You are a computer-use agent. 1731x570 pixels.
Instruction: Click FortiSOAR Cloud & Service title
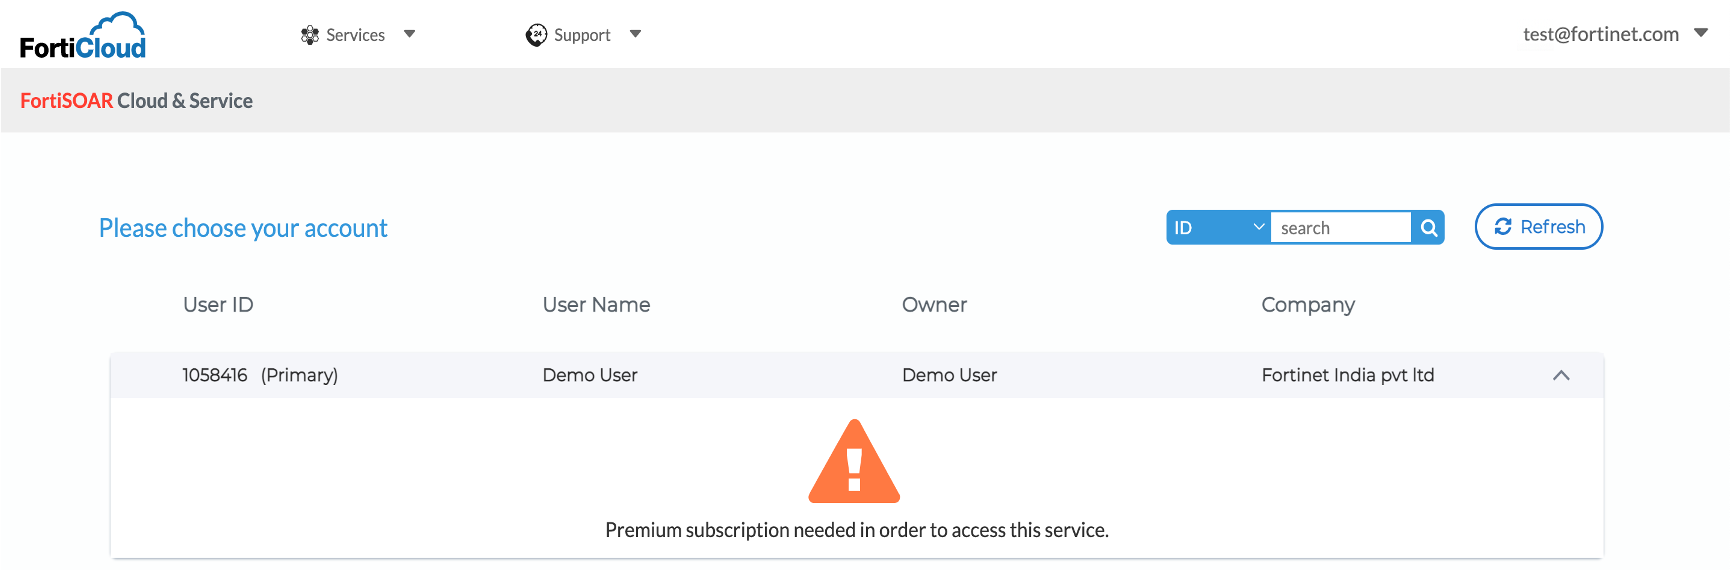click(x=136, y=101)
